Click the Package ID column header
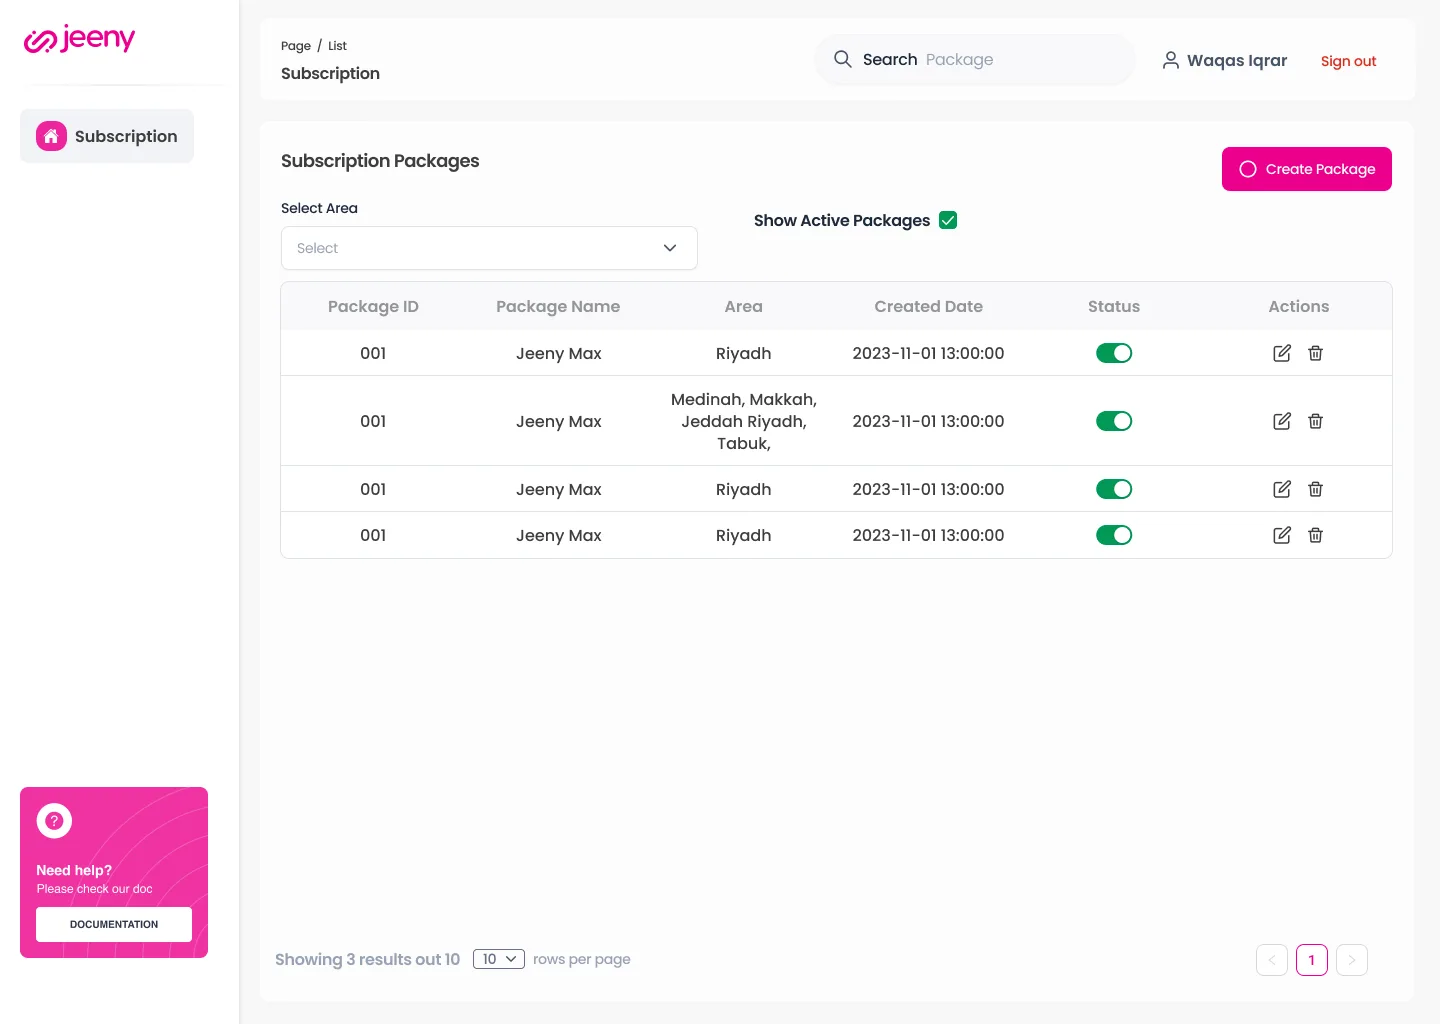Image resolution: width=1440 pixels, height=1024 pixels. point(373,306)
